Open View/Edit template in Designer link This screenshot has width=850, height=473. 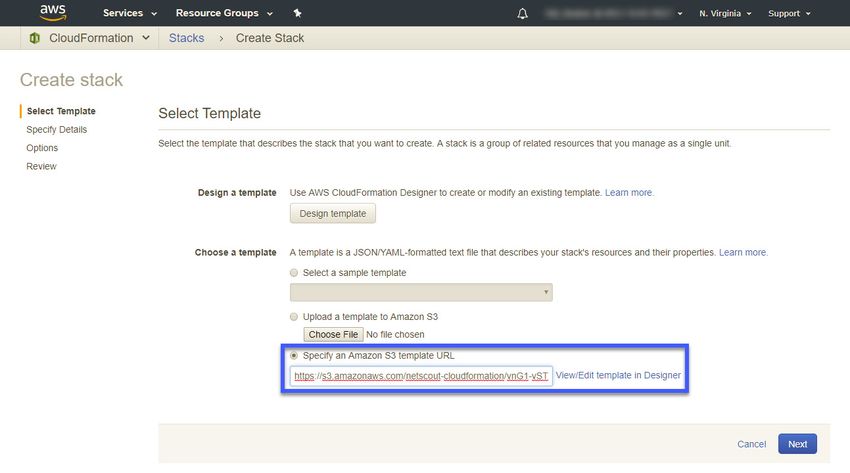pos(618,375)
